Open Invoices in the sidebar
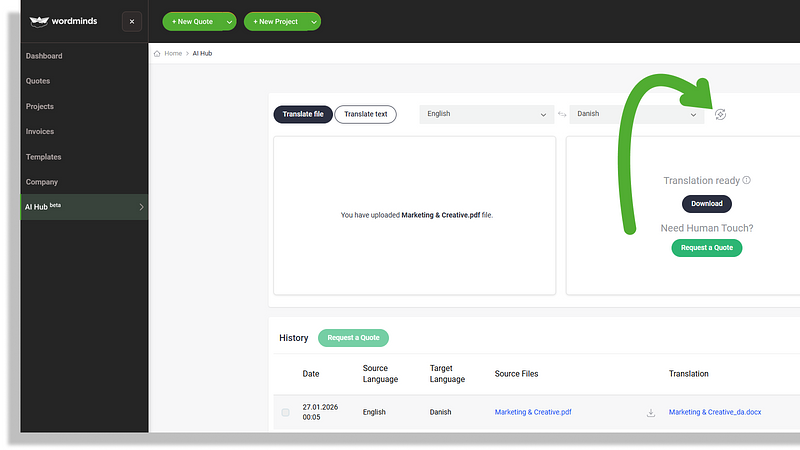800x450 pixels. pos(40,132)
